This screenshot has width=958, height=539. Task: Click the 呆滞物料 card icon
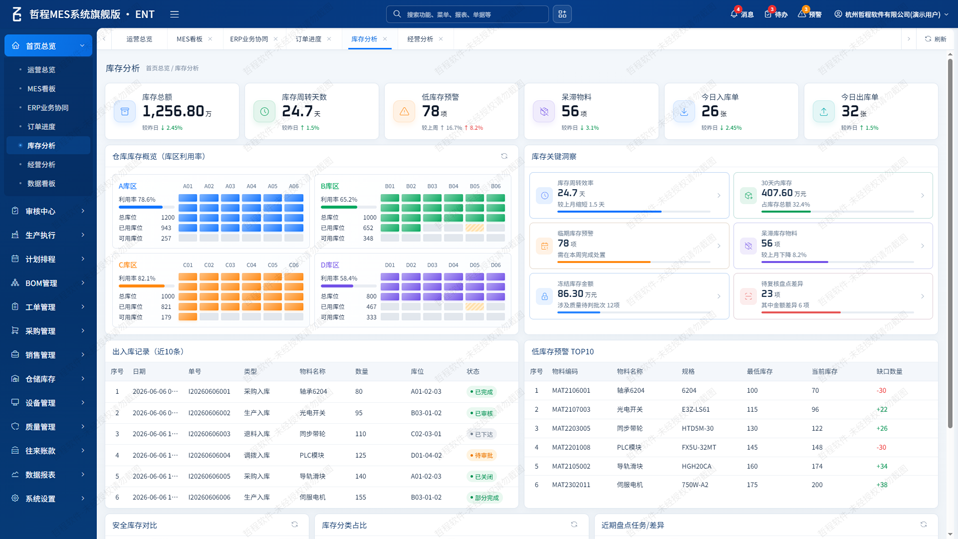tap(544, 112)
